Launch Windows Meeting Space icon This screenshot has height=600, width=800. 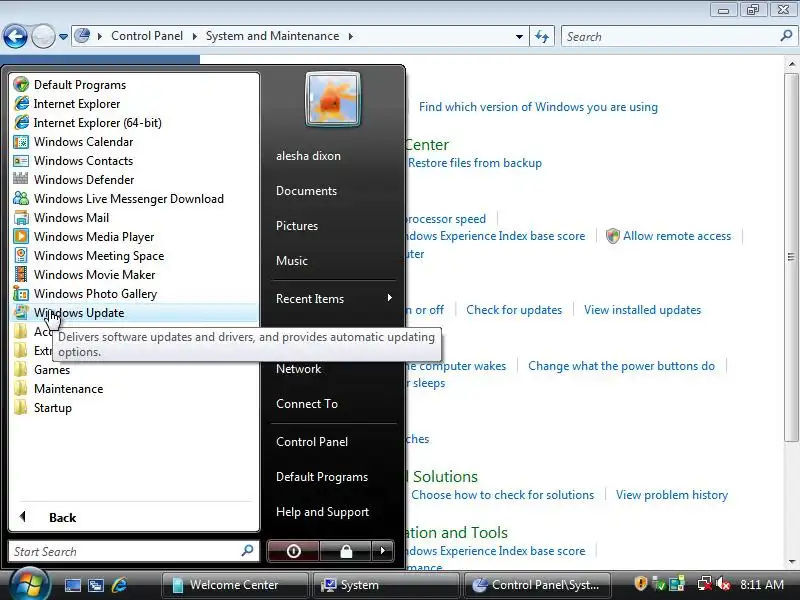pos(21,256)
